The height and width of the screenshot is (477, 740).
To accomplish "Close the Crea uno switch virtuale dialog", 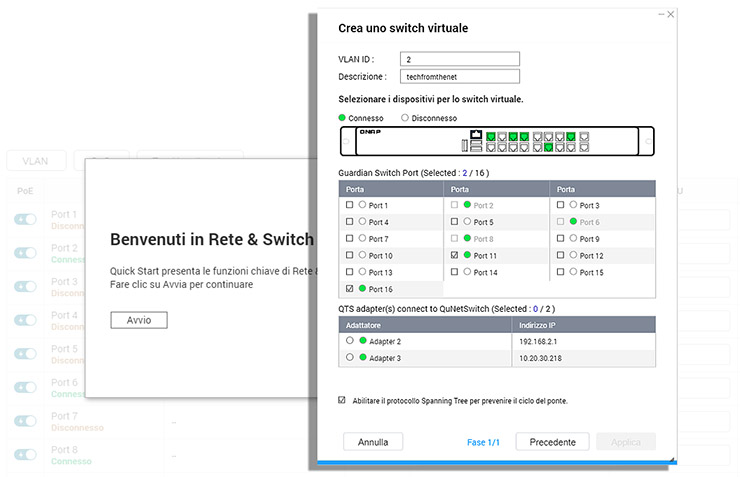I will 671,14.
